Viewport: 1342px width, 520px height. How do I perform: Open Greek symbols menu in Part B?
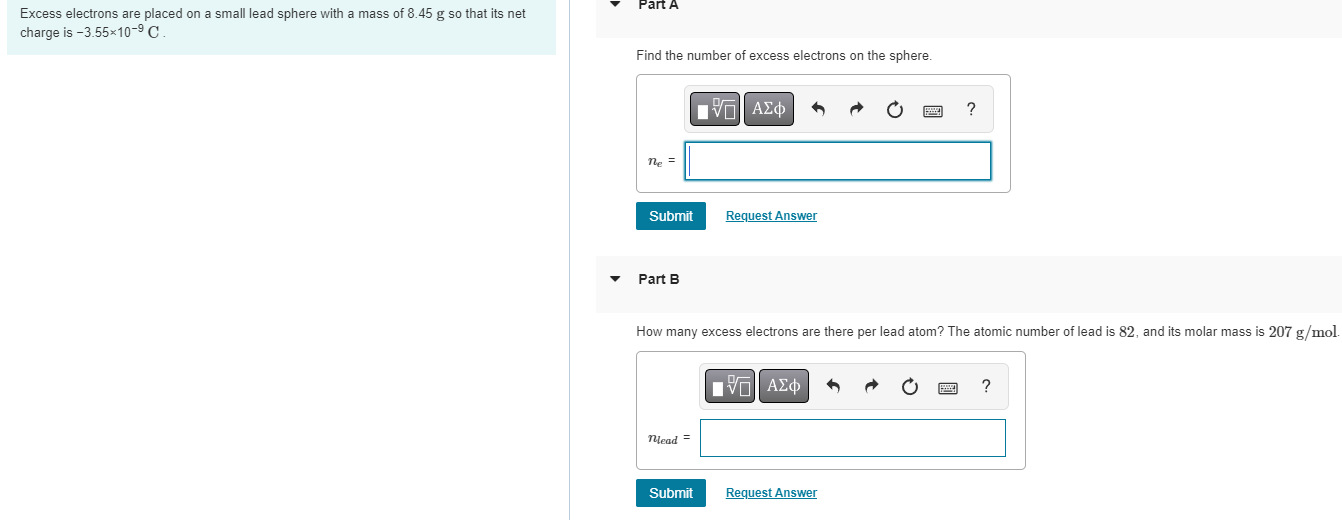783,385
